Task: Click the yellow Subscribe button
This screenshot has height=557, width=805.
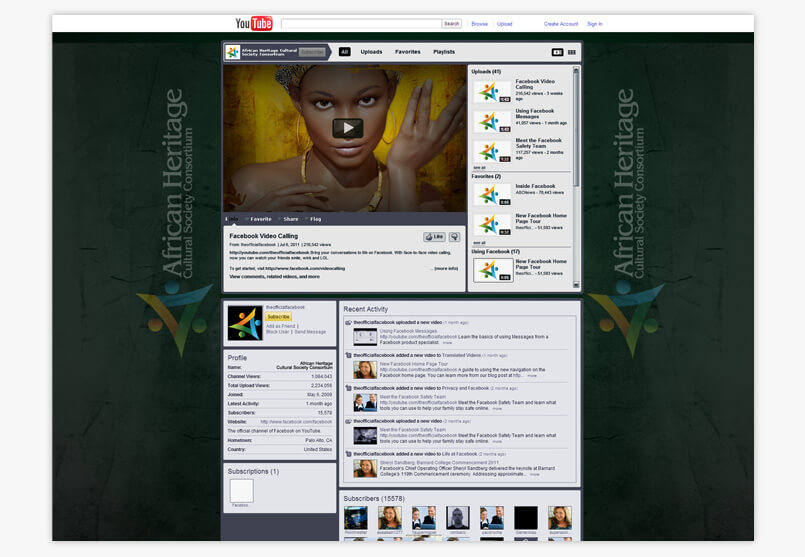Action: pos(278,317)
